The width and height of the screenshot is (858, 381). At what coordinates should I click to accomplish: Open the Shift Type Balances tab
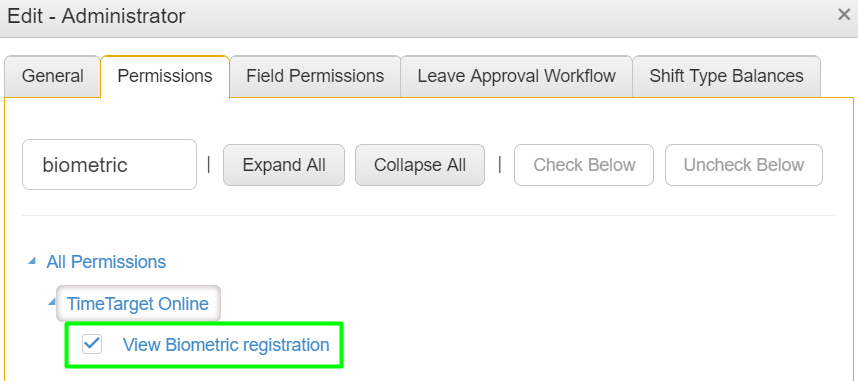click(727, 76)
